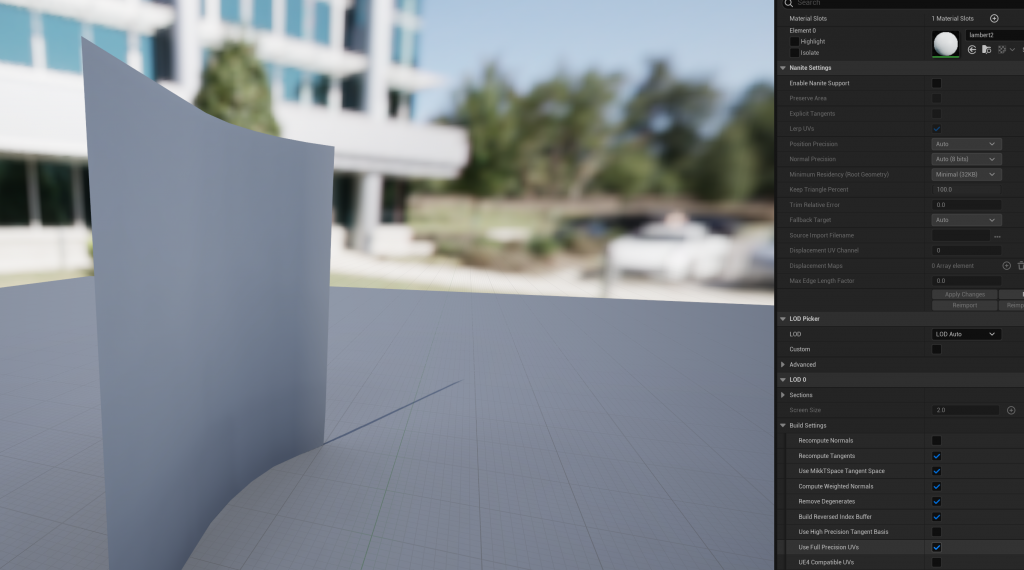Click 'Element 0' label
Image resolution: width=1024 pixels, height=570 pixels.
(802, 31)
